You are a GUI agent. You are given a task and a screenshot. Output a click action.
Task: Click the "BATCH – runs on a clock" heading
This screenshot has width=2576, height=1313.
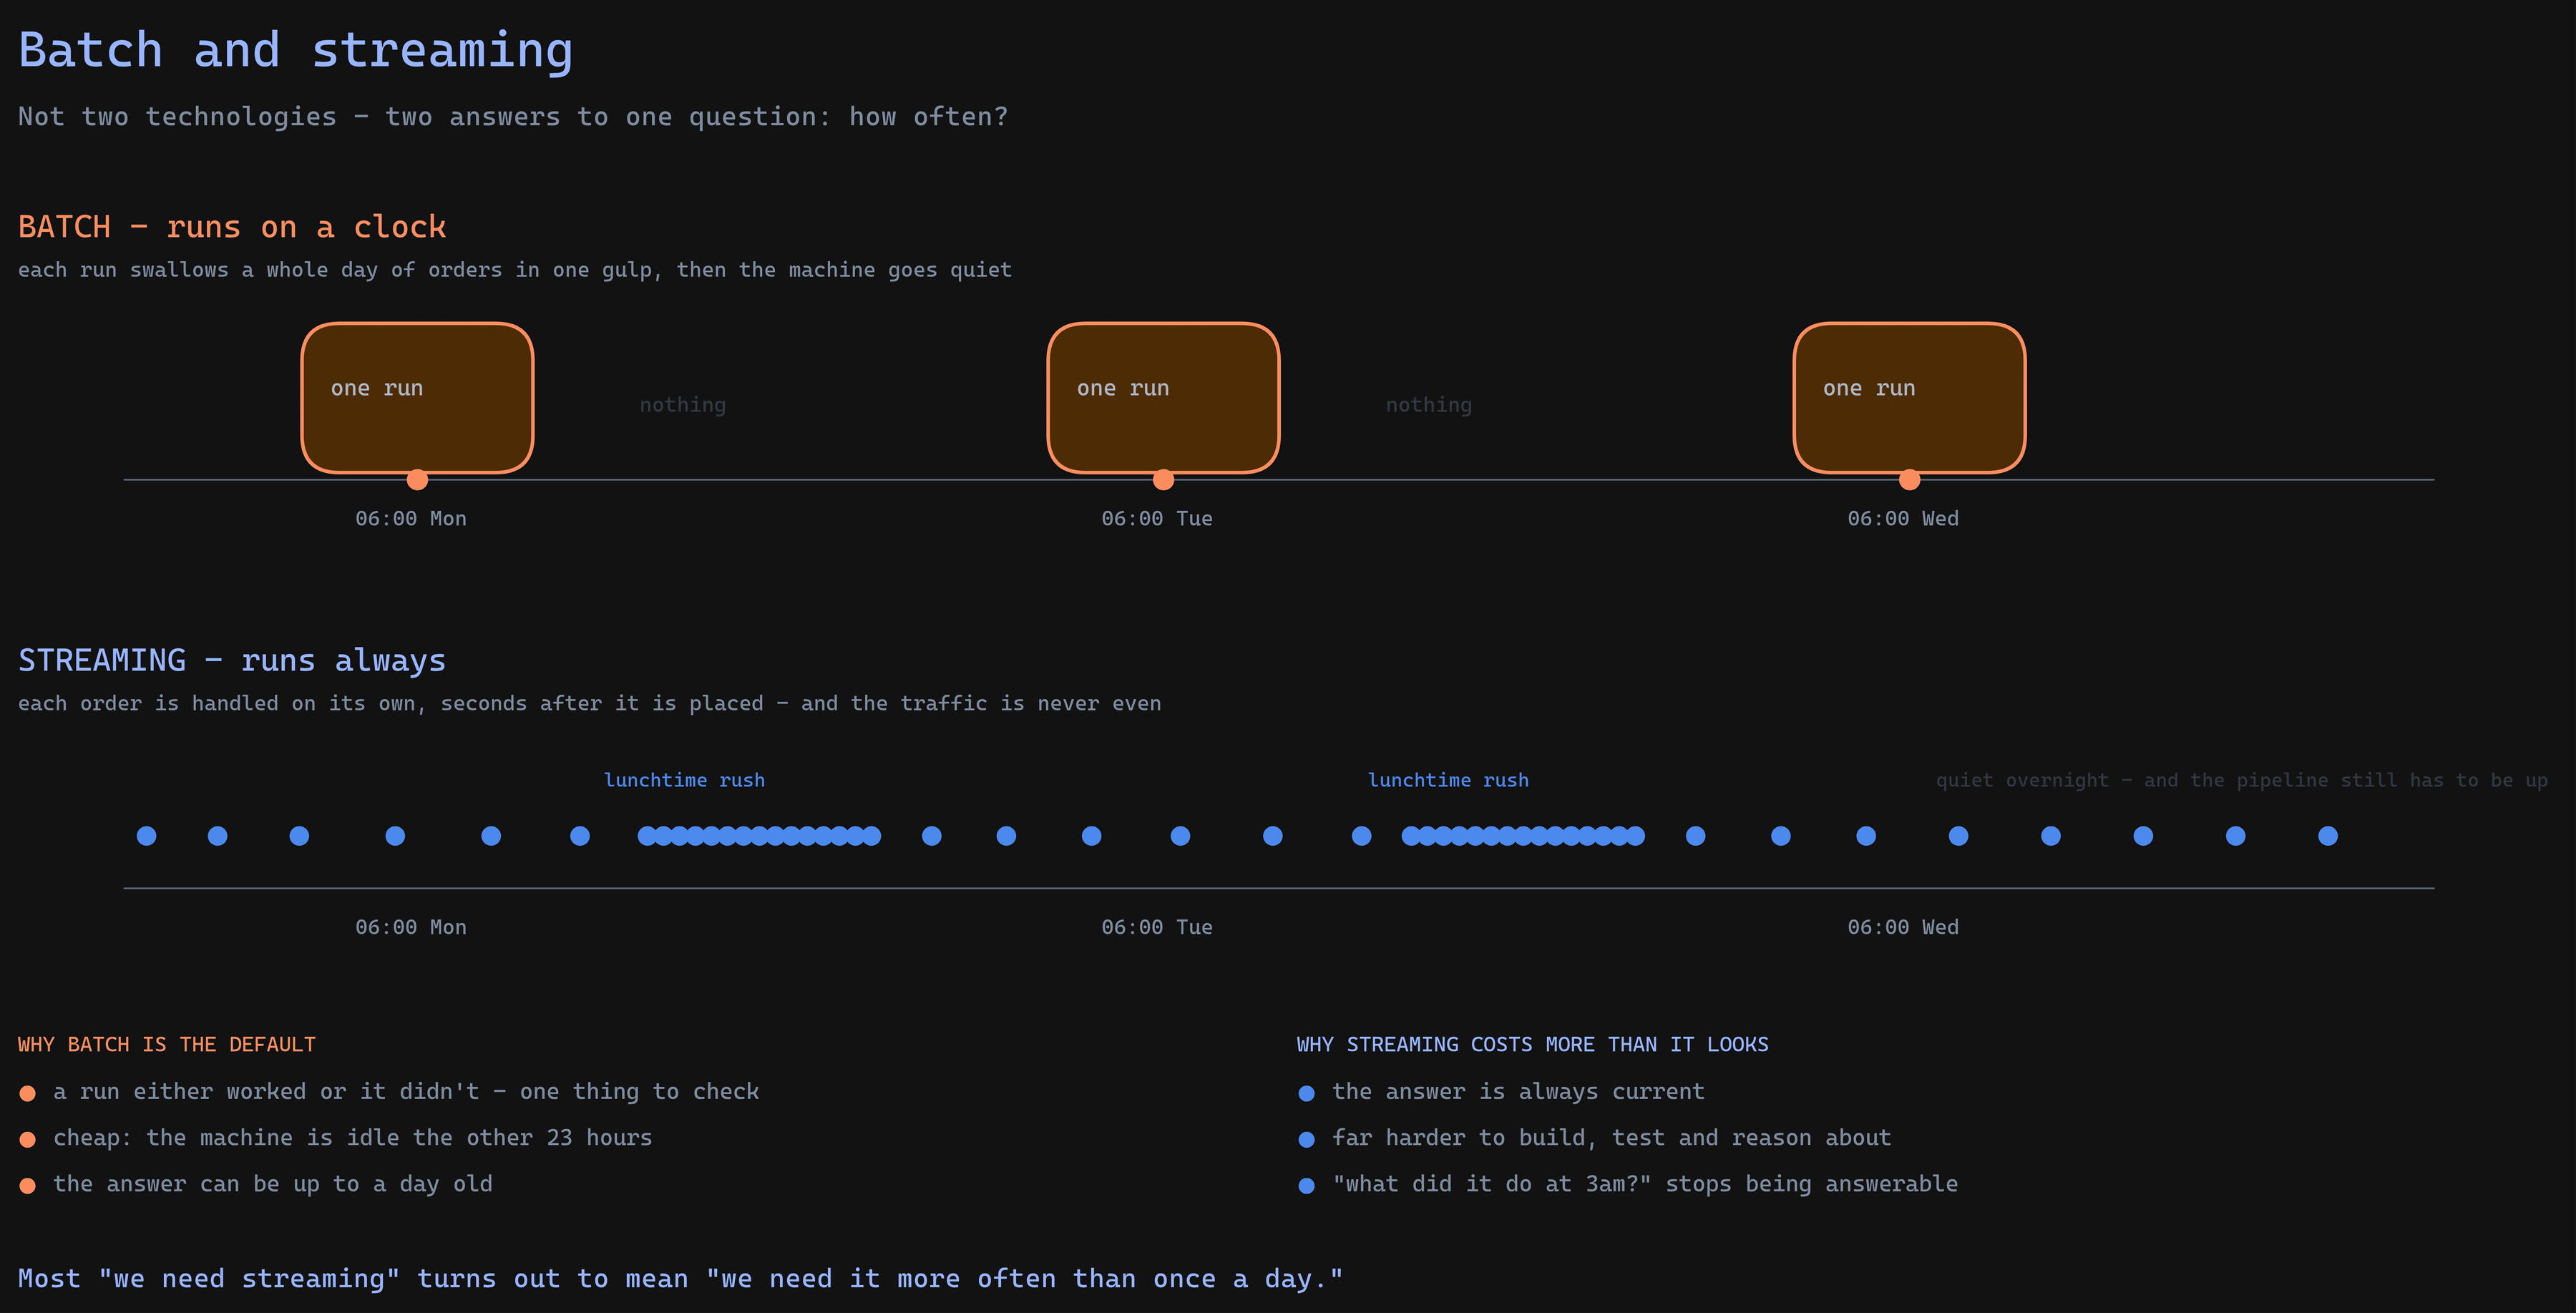tap(232, 227)
